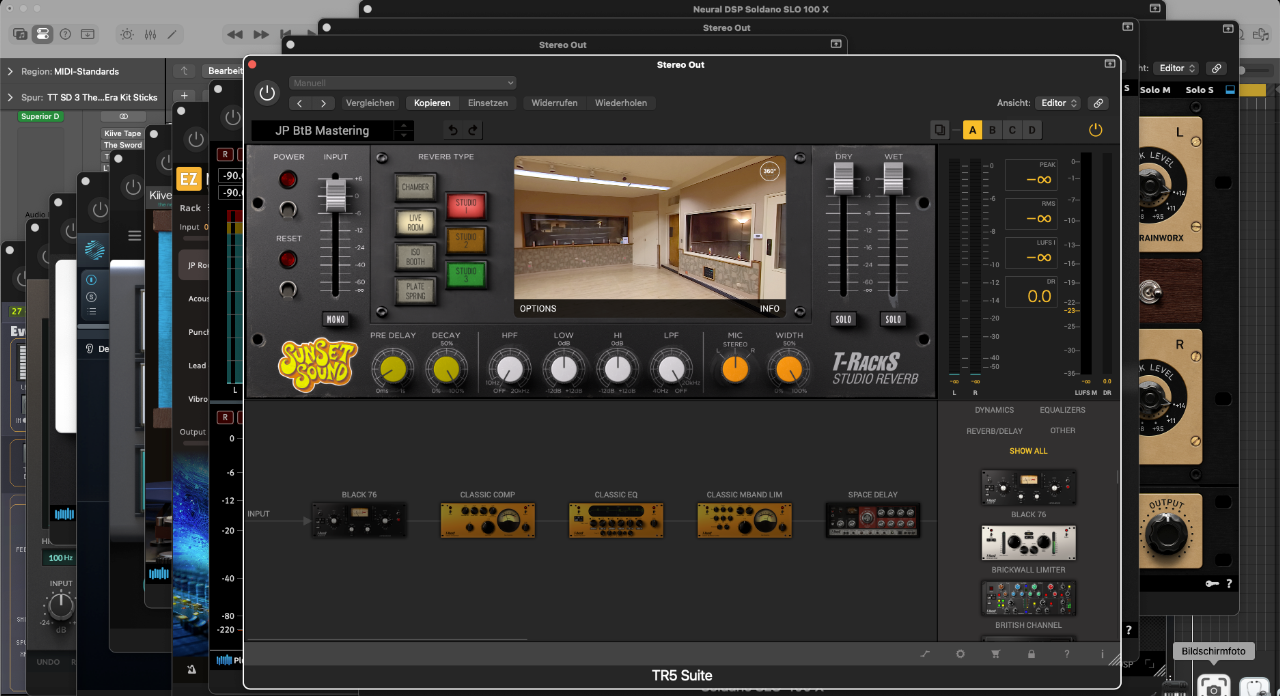Click the lock icon in T-RackS footer
Viewport: 1280px width, 696px height.
tap(1031, 654)
